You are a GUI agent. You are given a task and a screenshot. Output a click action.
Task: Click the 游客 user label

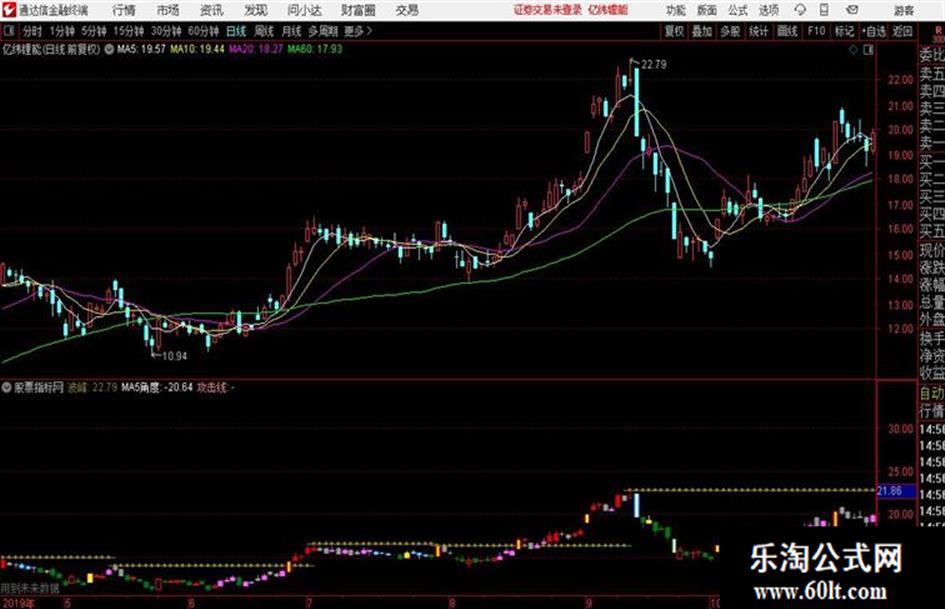903,10
